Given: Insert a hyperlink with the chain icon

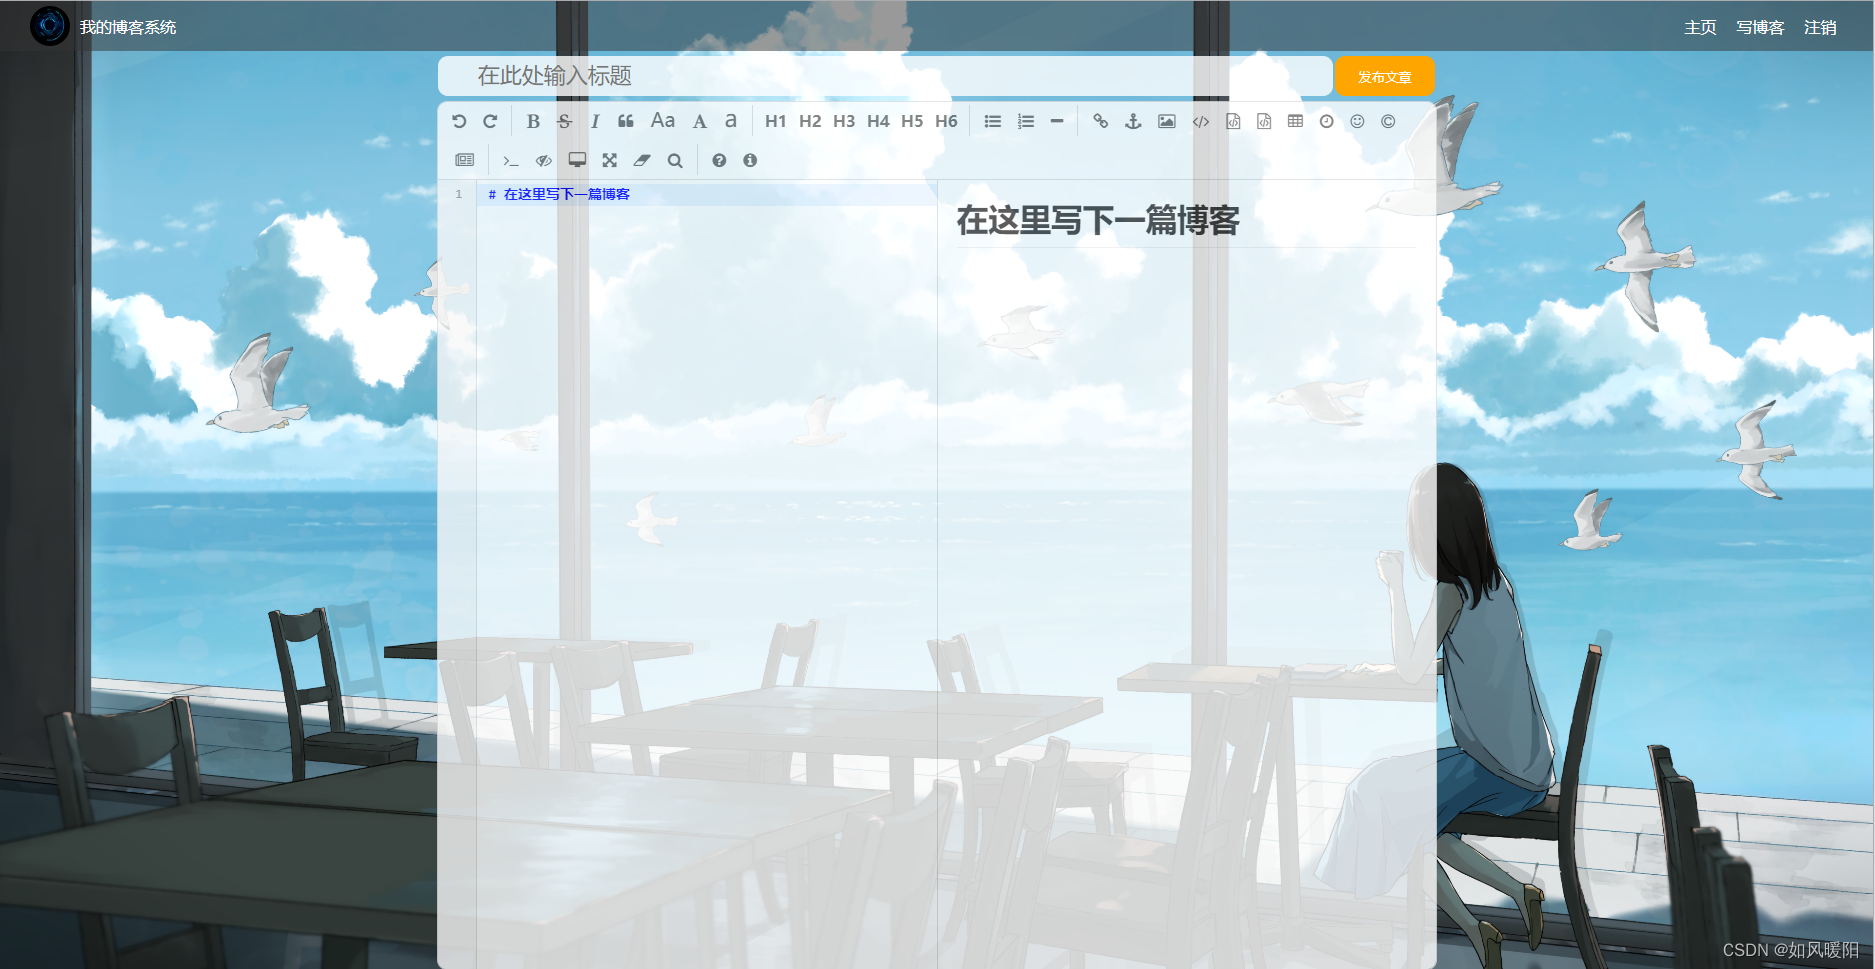Looking at the screenshot, I should 1101,121.
